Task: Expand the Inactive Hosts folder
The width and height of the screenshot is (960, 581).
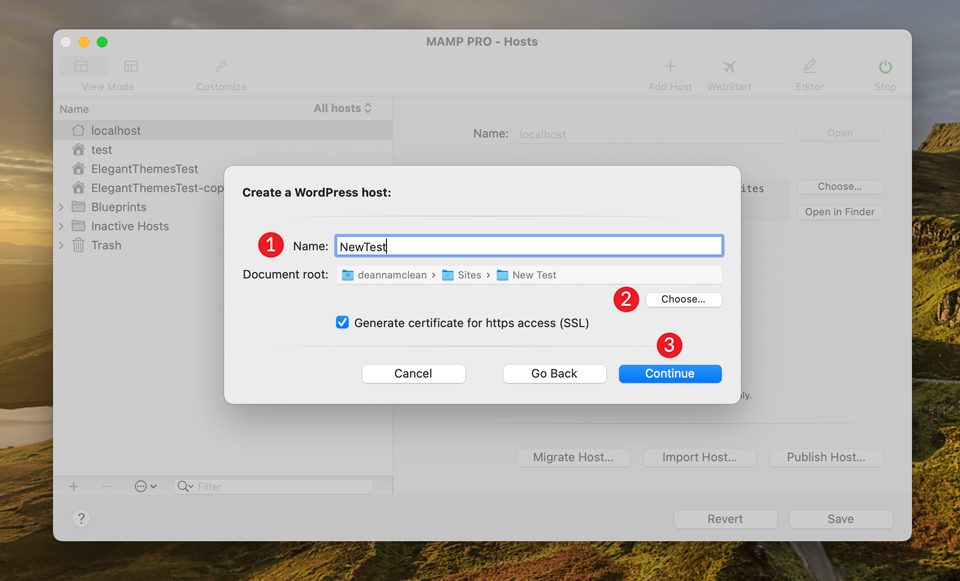Action: tap(61, 226)
